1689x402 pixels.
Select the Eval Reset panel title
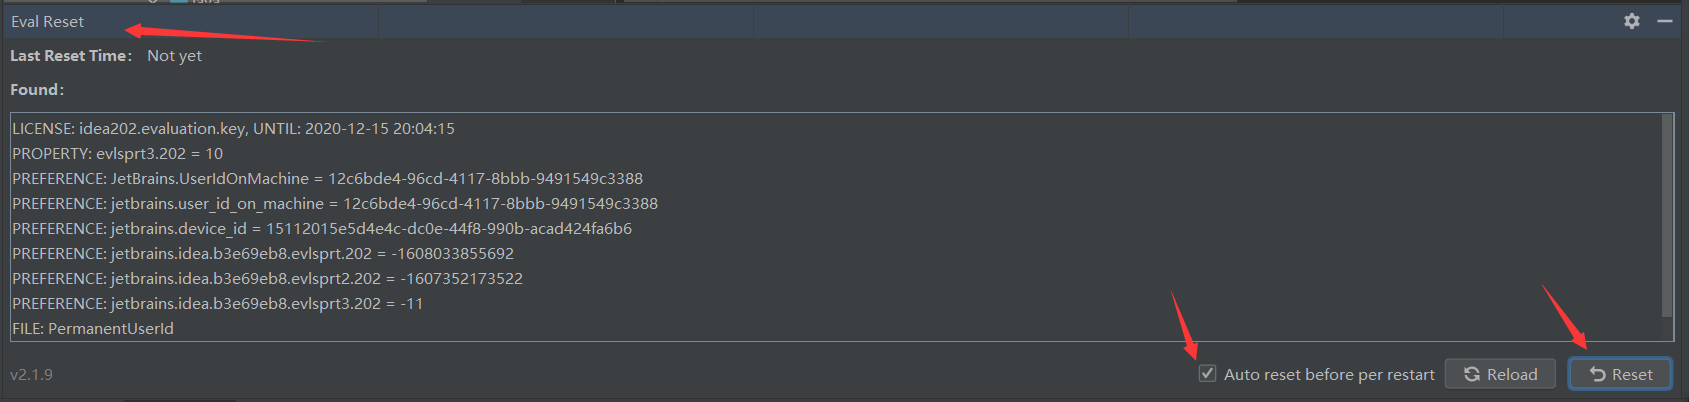click(48, 21)
